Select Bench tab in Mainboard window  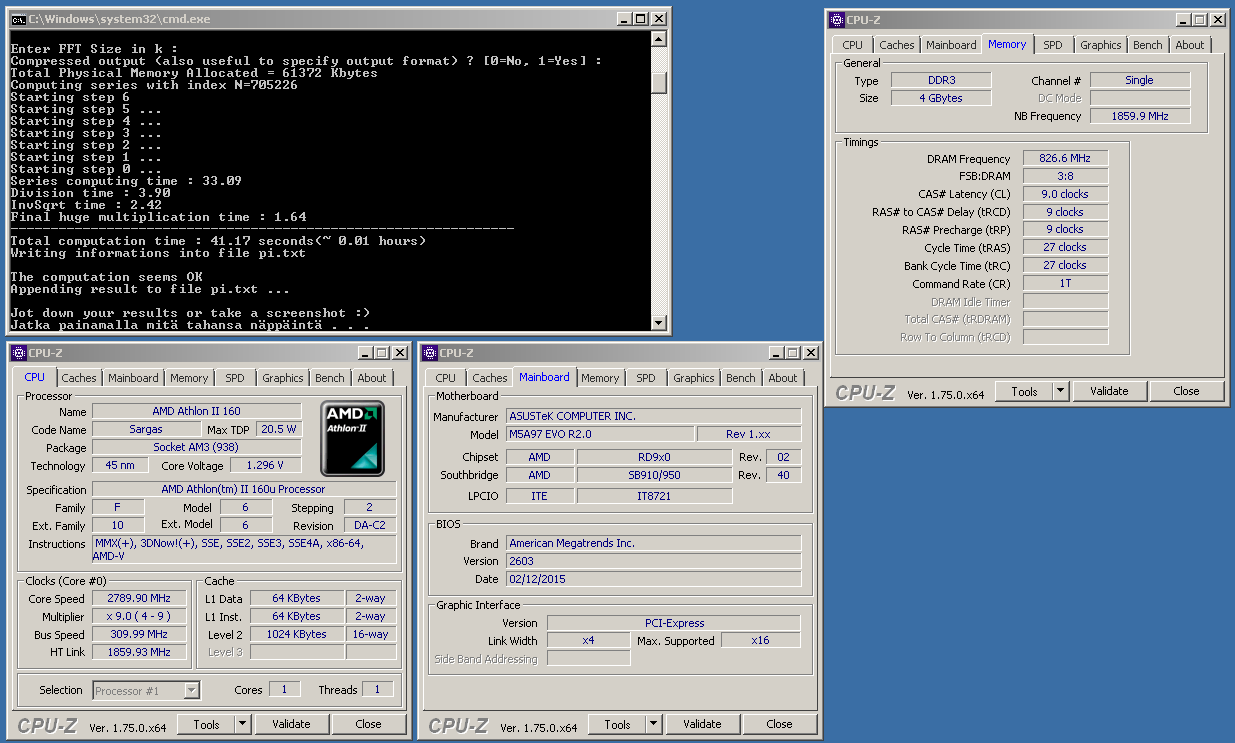point(741,378)
